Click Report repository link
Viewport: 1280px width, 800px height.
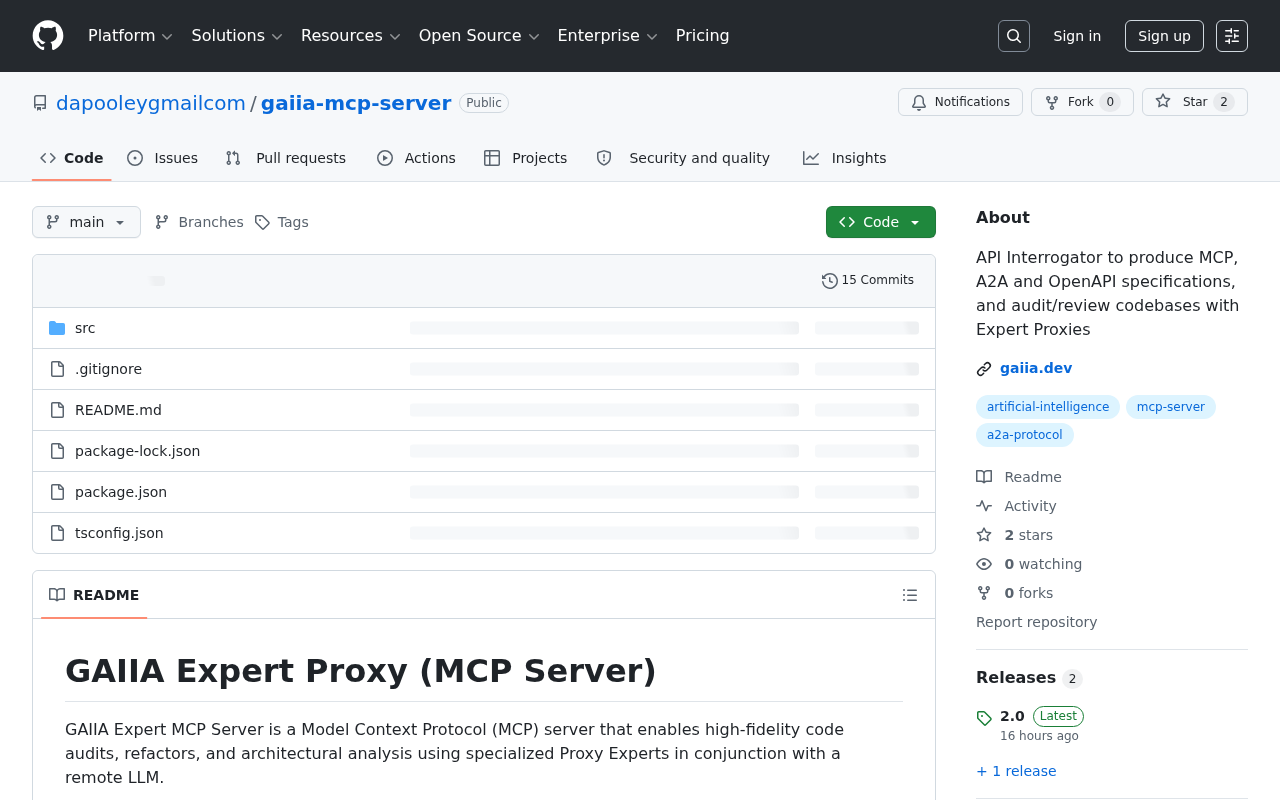(x=1036, y=622)
